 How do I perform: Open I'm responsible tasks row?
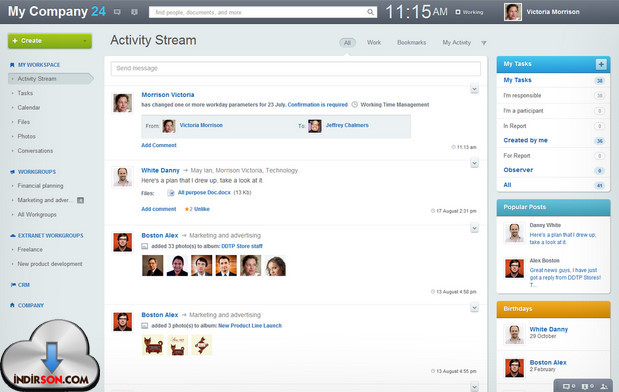pyautogui.click(x=553, y=96)
